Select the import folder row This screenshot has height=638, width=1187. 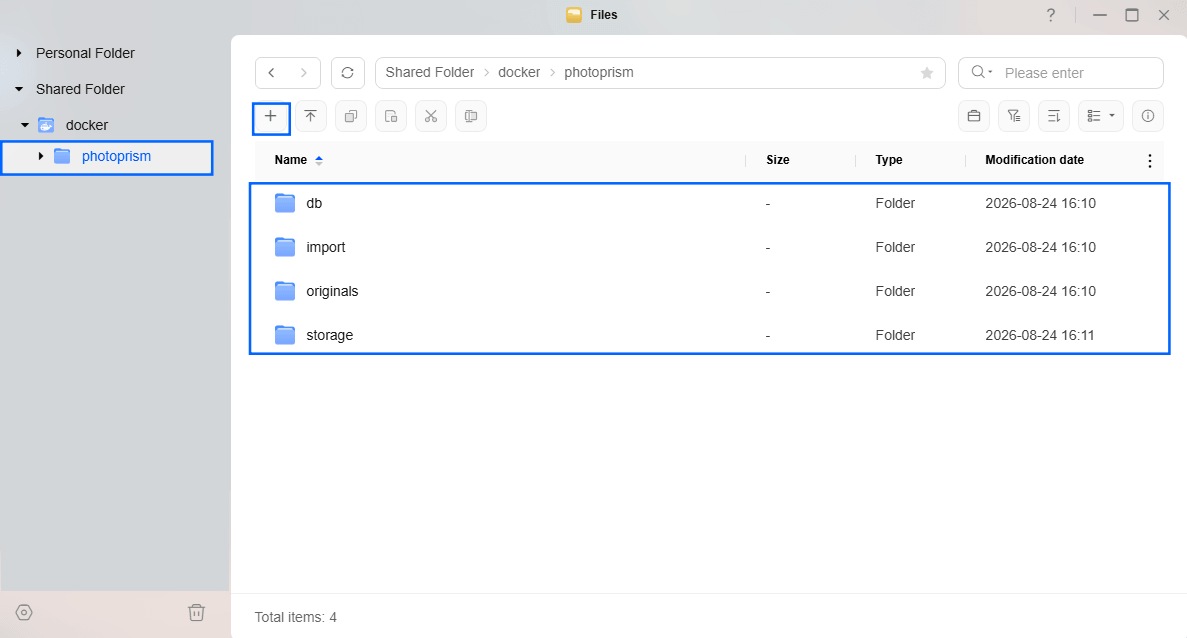tap(710, 247)
